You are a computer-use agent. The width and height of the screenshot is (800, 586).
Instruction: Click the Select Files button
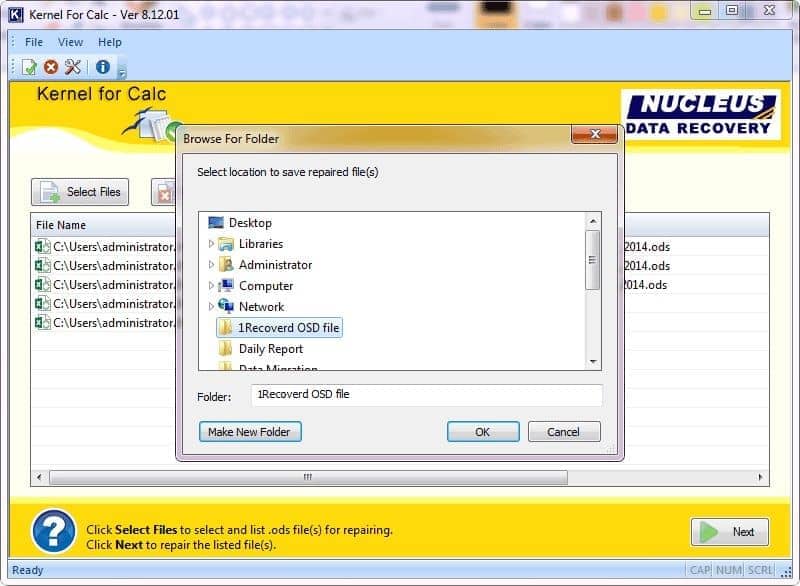tap(80, 192)
